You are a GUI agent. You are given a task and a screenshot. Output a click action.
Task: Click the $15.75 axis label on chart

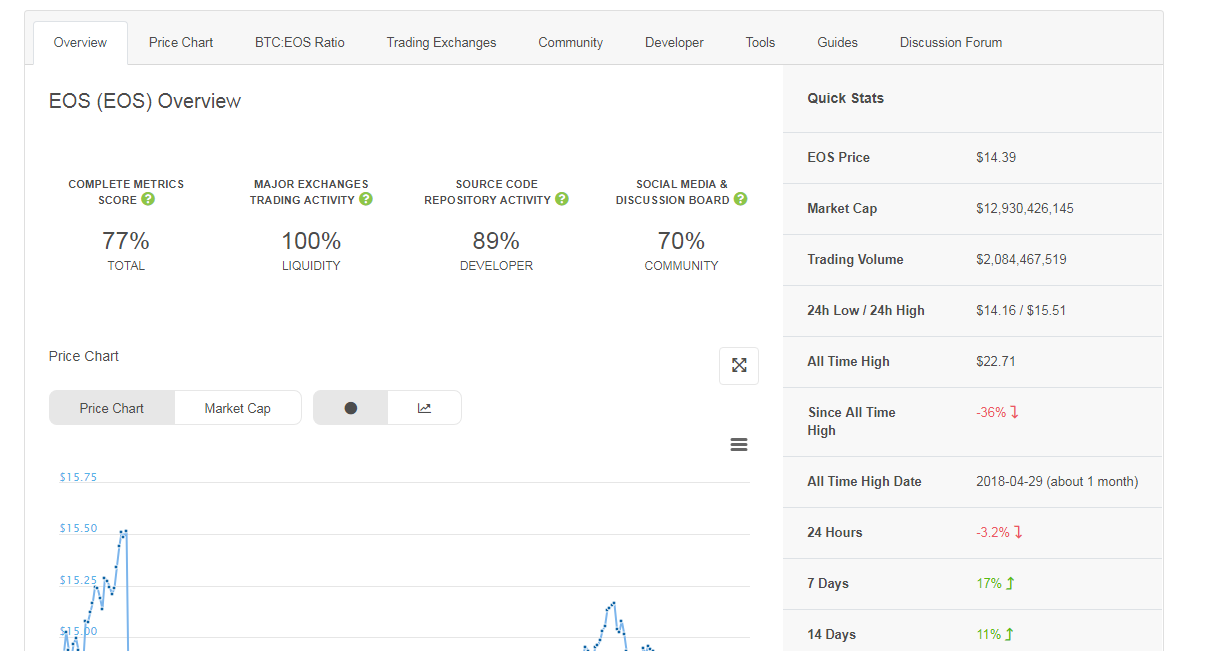coord(78,477)
